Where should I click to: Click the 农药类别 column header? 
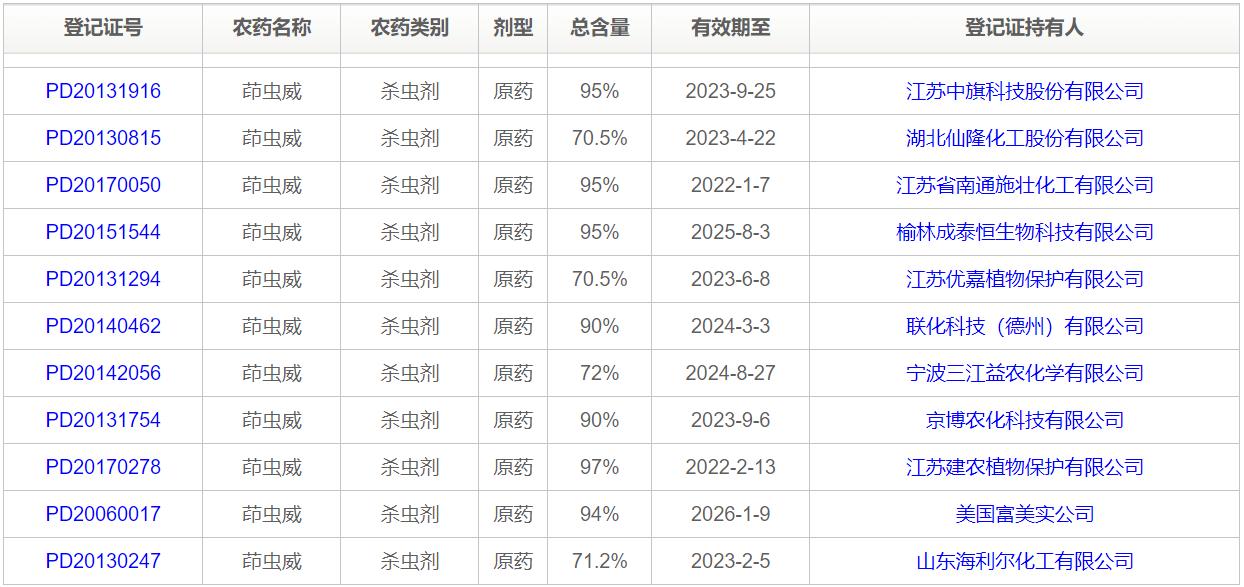click(409, 28)
